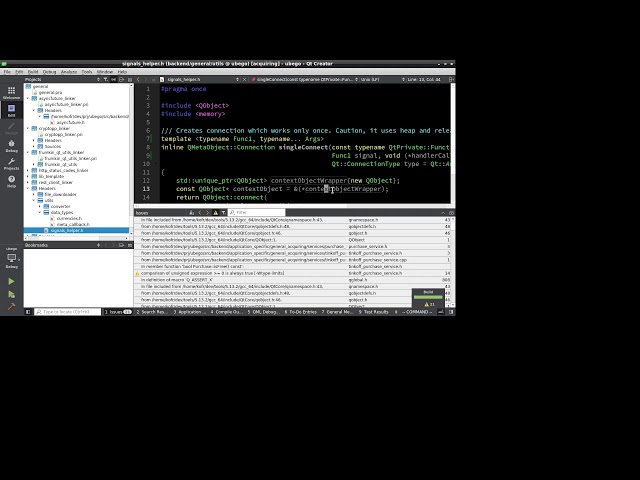Open the Edit menu
Viewport: 640px width, 480px height.
pyautogui.click(x=19, y=72)
